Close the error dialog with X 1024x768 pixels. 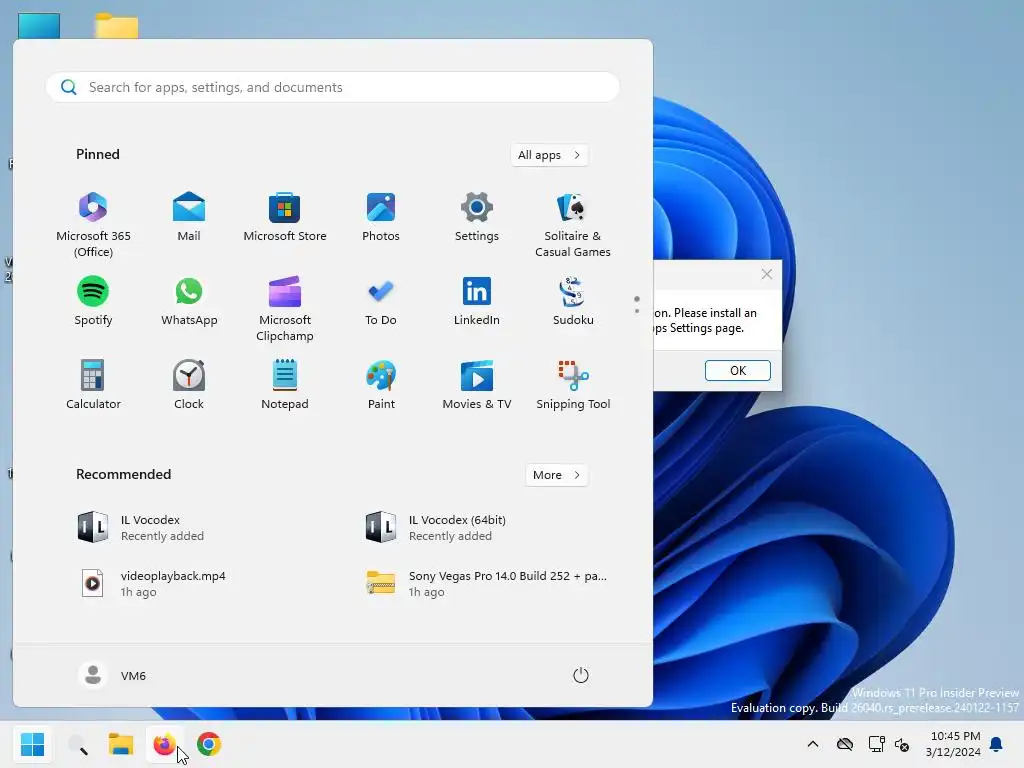[x=767, y=274]
